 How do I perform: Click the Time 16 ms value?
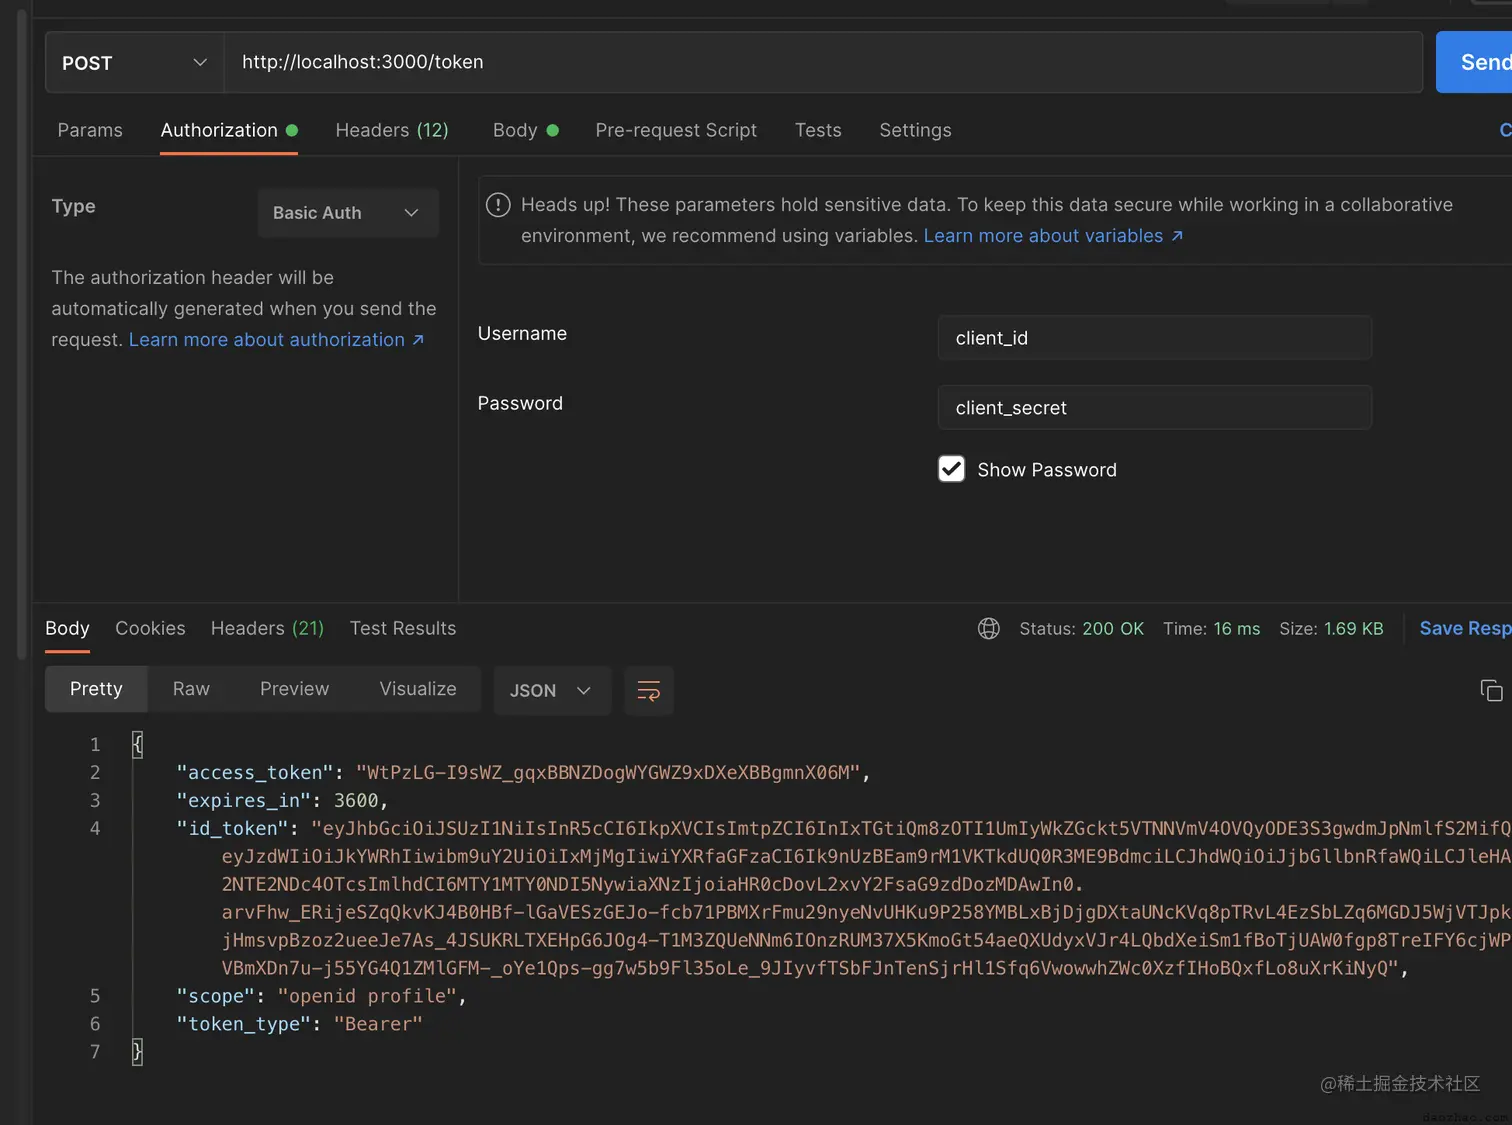(1237, 628)
